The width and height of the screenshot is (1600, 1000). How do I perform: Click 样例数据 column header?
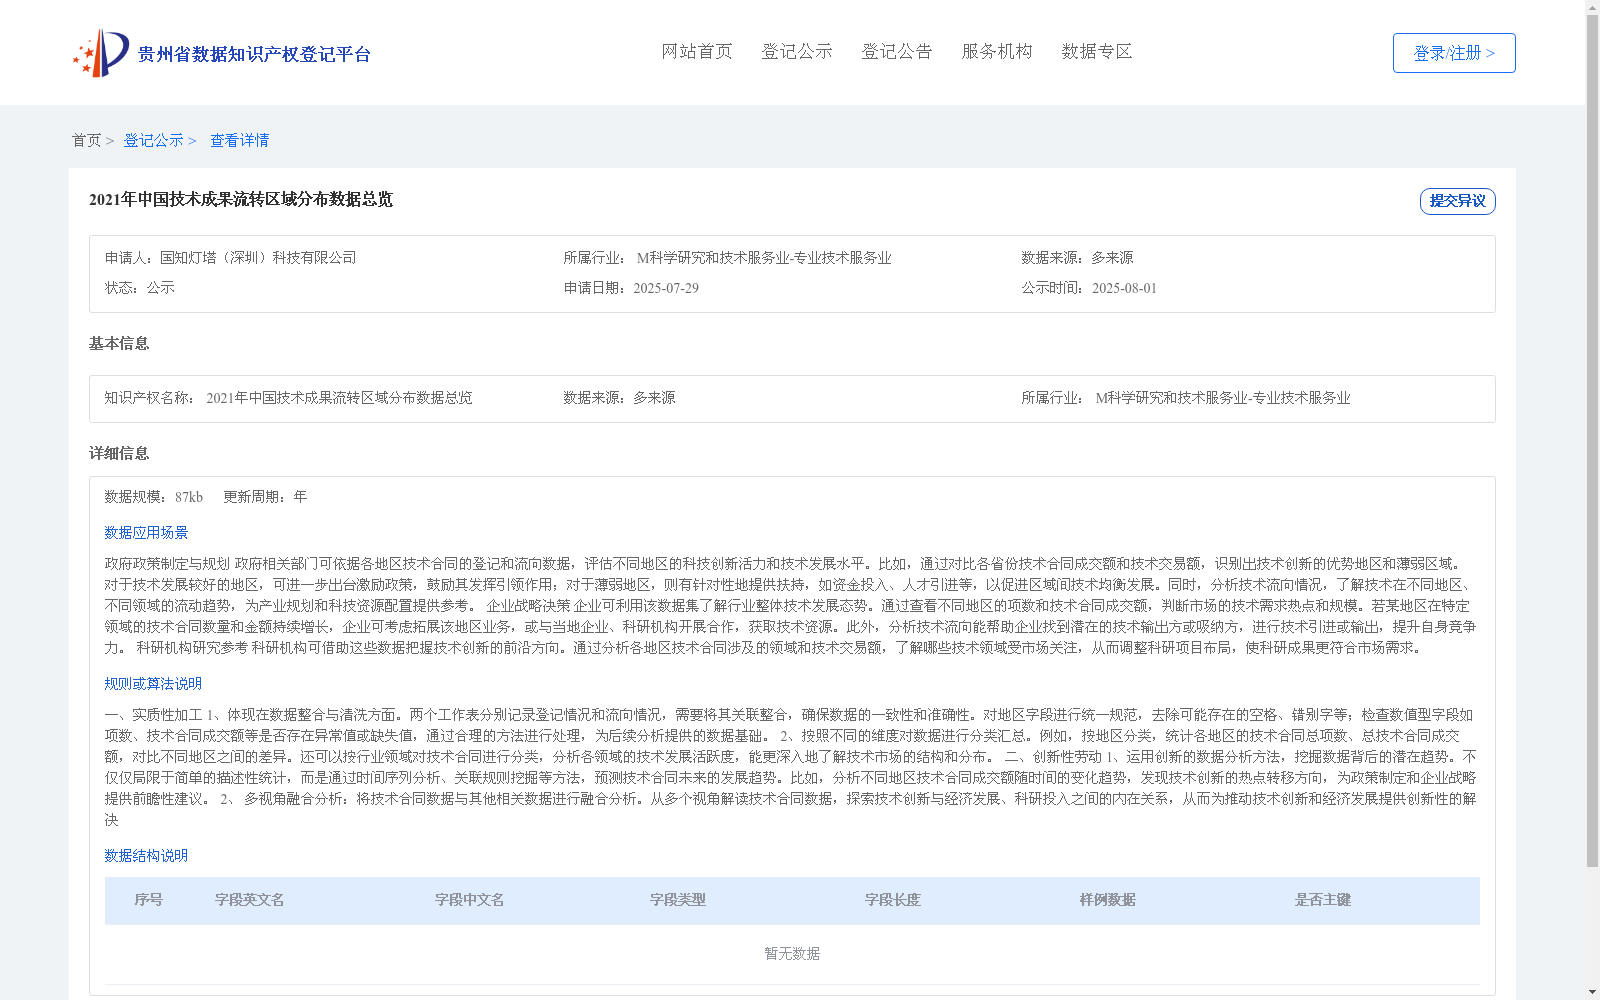pyautogui.click(x=1108, y=900)
